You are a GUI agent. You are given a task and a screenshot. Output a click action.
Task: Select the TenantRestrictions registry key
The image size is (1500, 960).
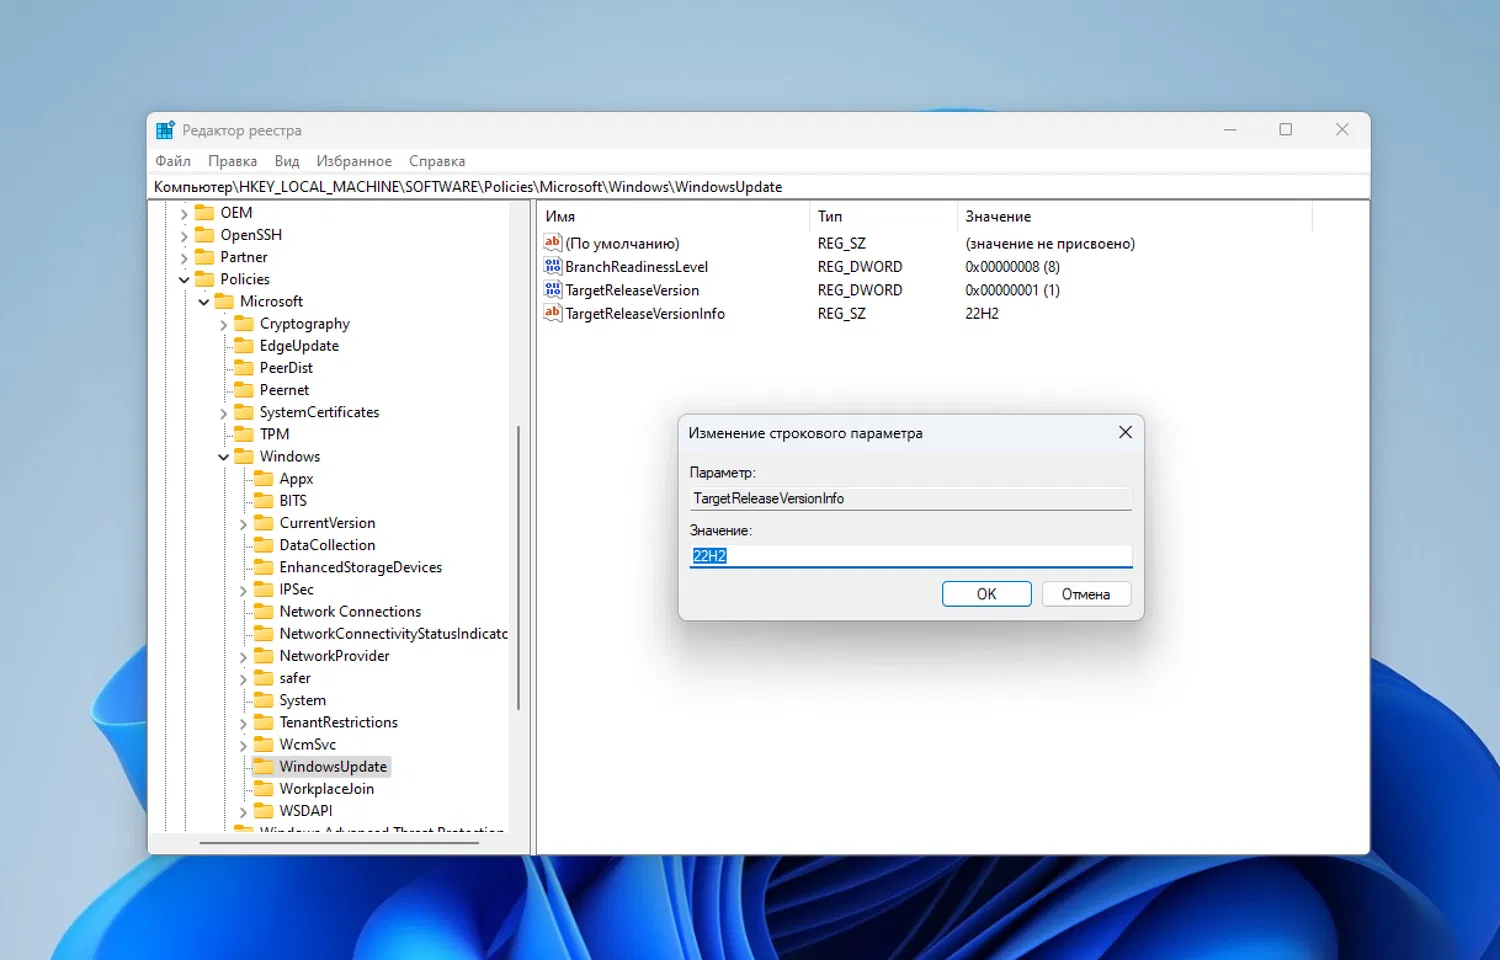tap(338, 722)
